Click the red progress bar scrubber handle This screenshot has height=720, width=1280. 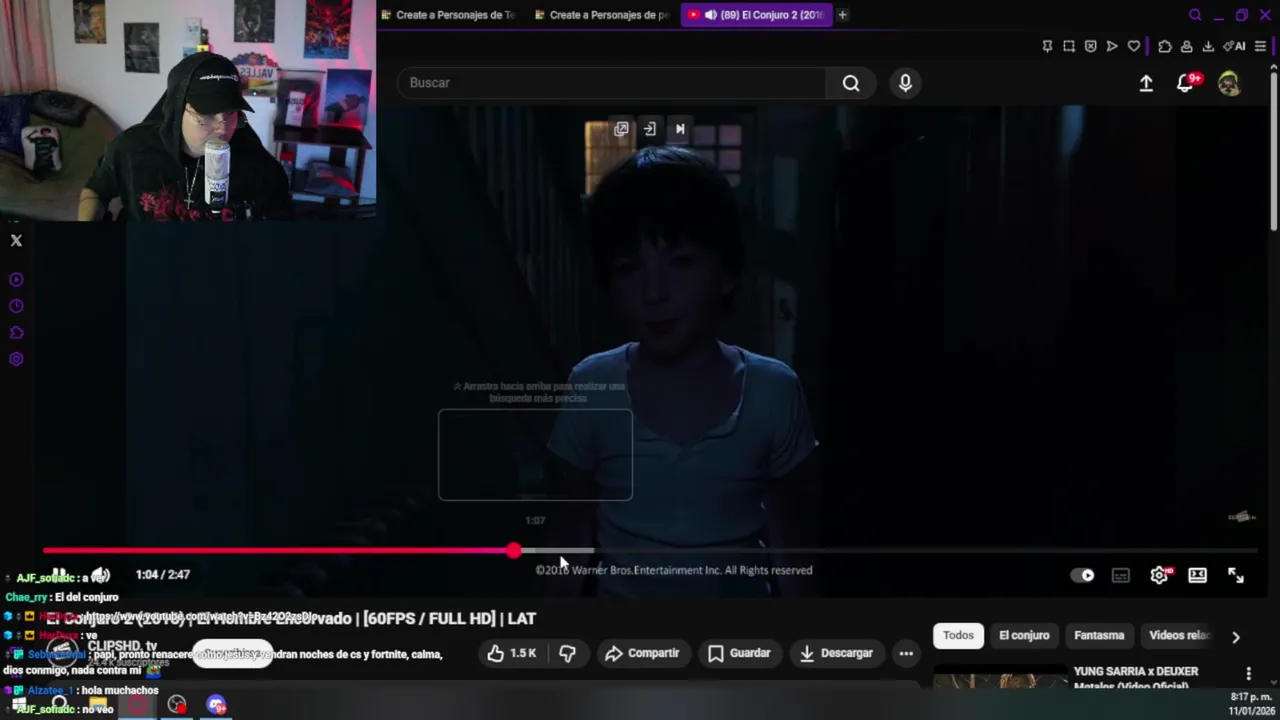point(513,551)
